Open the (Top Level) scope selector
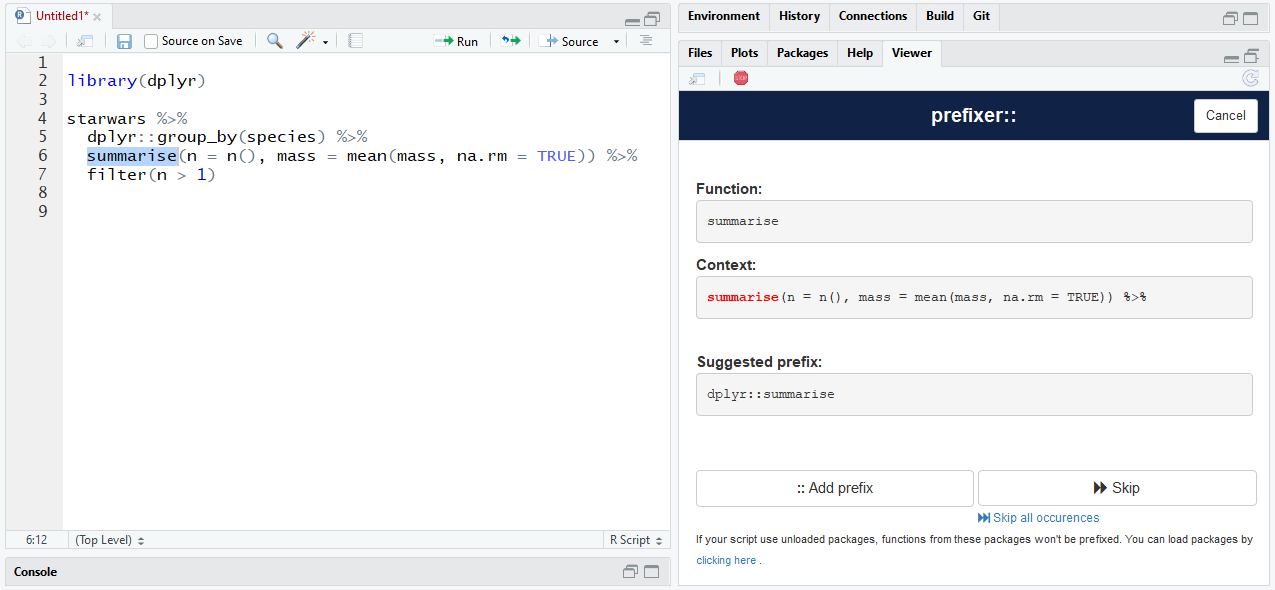 (110, 540)
